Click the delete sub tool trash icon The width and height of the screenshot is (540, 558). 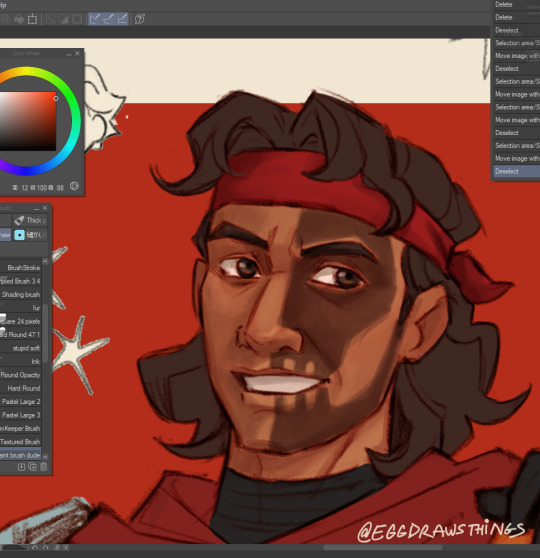click(43, 467)
